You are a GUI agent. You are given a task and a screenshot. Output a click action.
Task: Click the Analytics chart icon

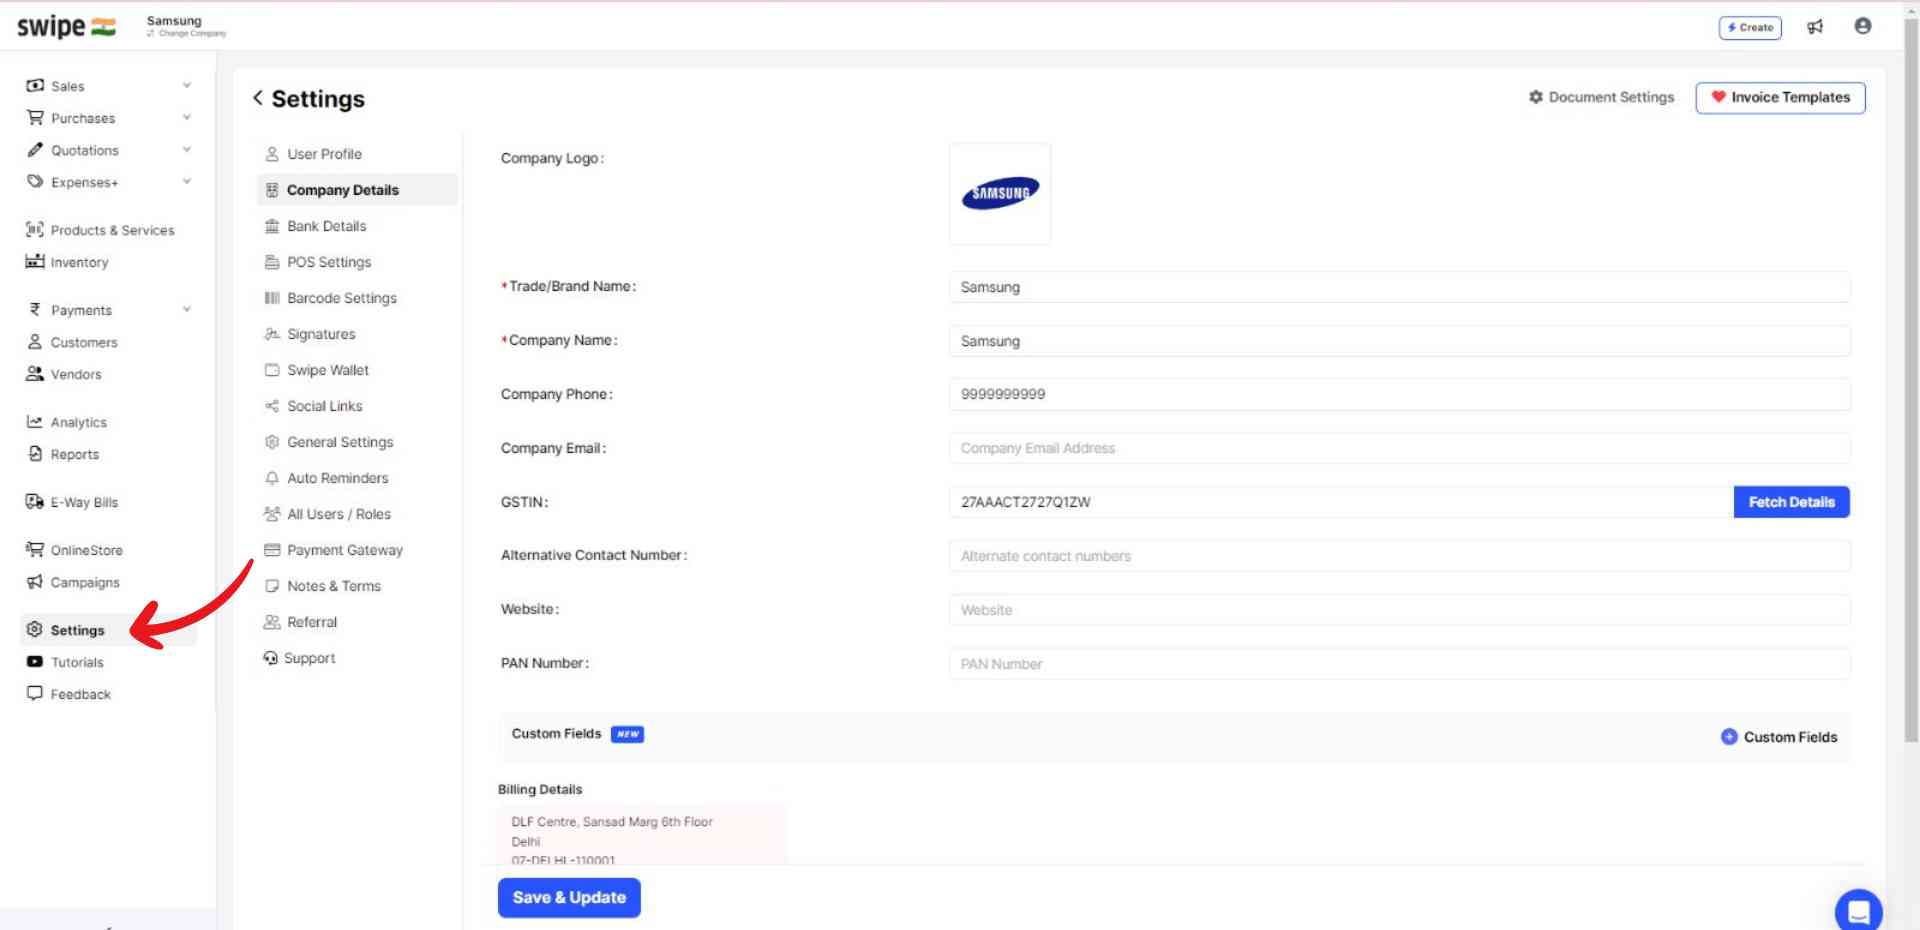(35, 422)
